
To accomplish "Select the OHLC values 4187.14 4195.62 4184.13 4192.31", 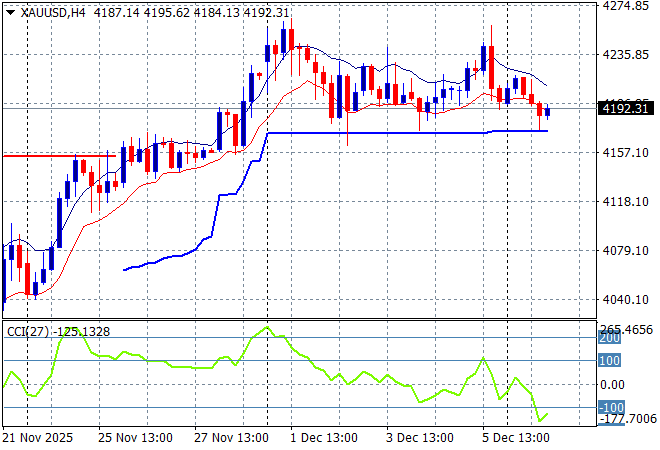I will click(191, 13).
